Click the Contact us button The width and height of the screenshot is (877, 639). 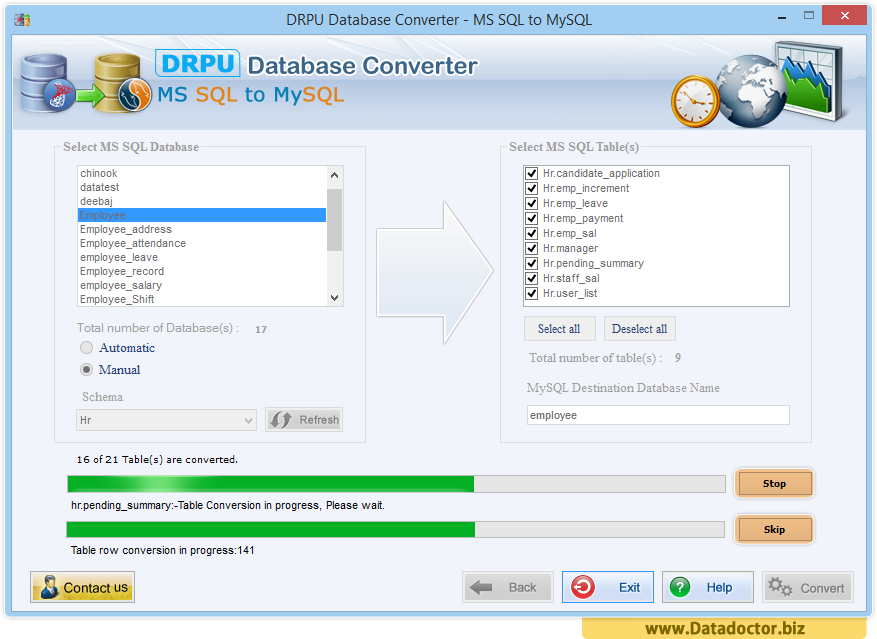coord(82,587)
